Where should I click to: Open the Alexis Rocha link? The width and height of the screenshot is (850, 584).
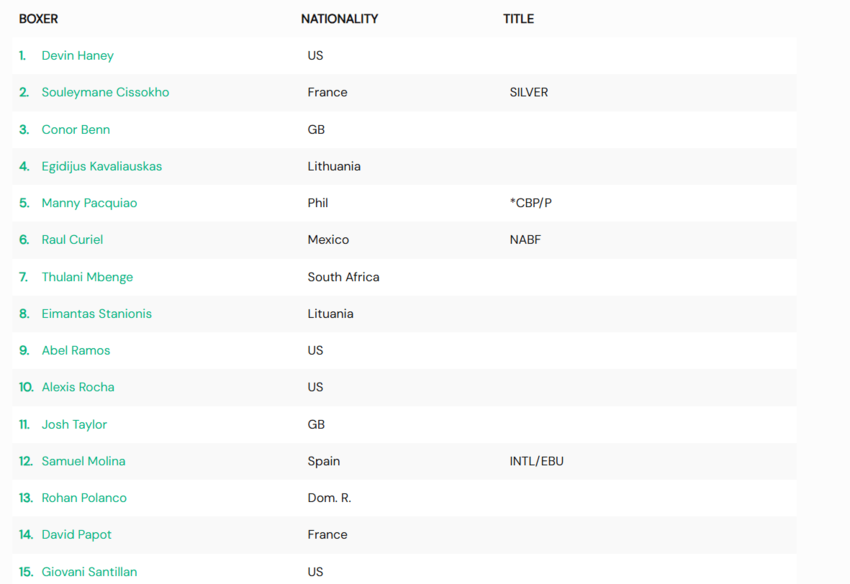(78, 387)
